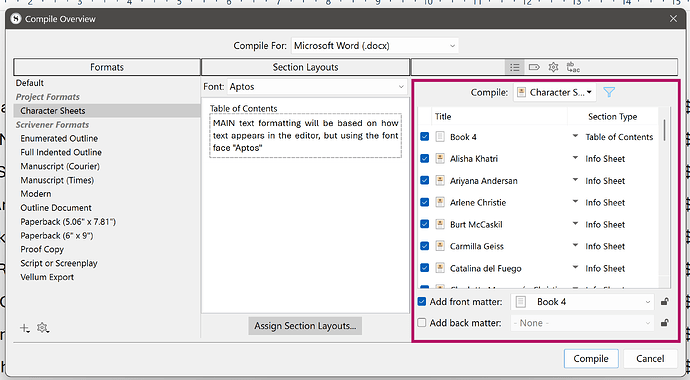Click the Ariyana Andersan character sheet icon
690x380 pixels.
point(440,180)
